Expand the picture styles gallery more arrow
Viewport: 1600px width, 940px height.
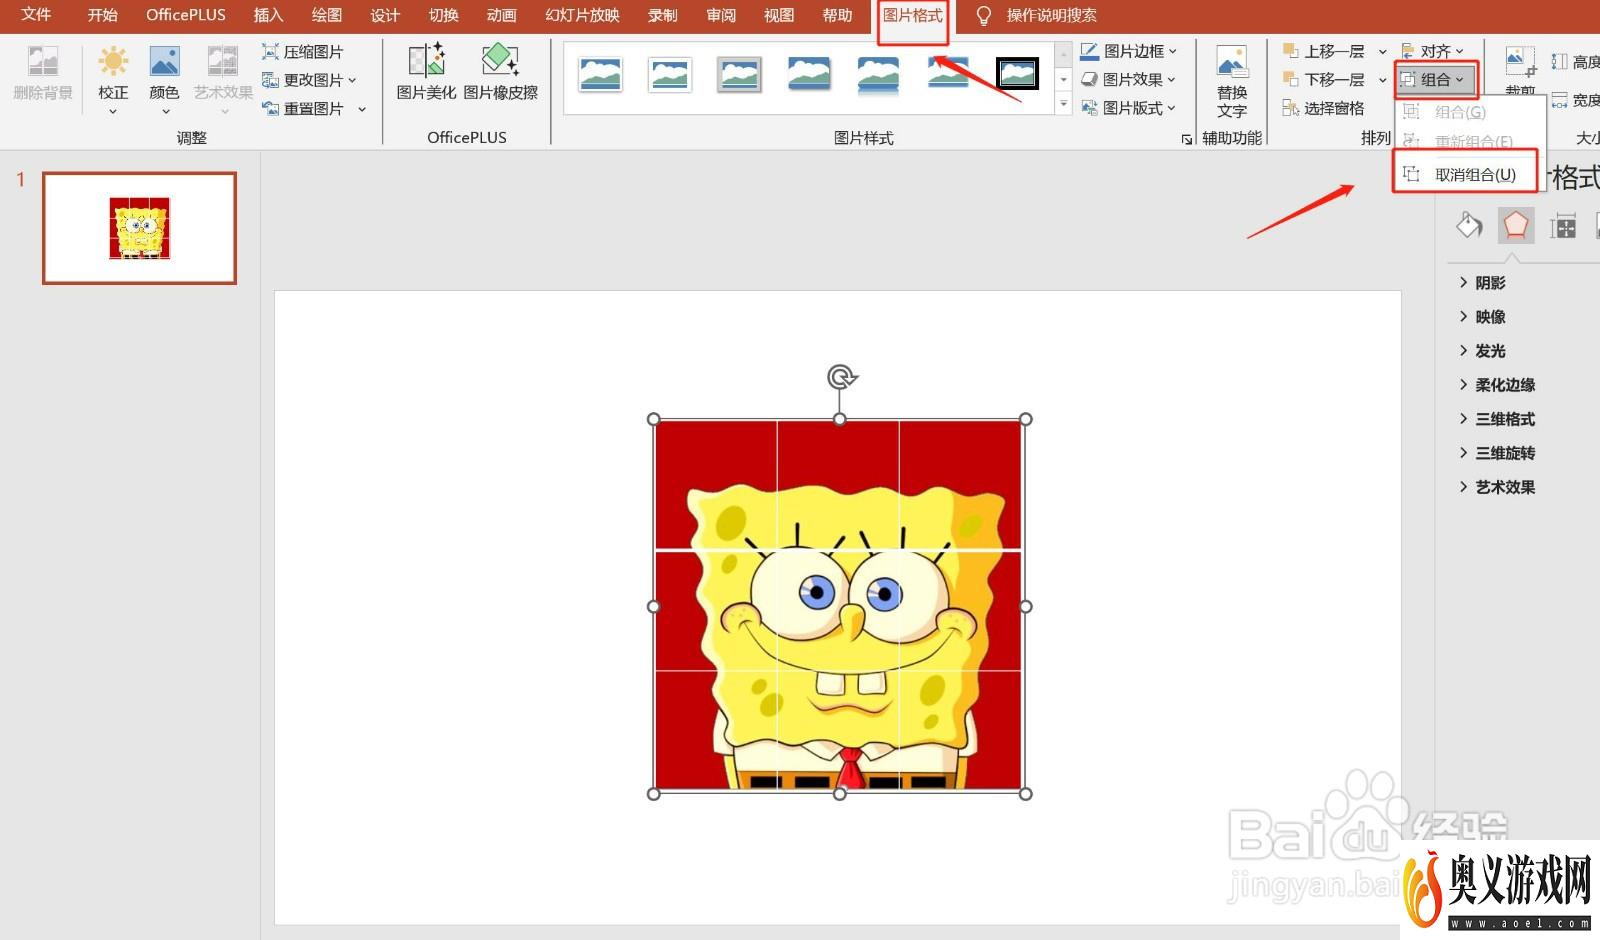pos(1063,104)
